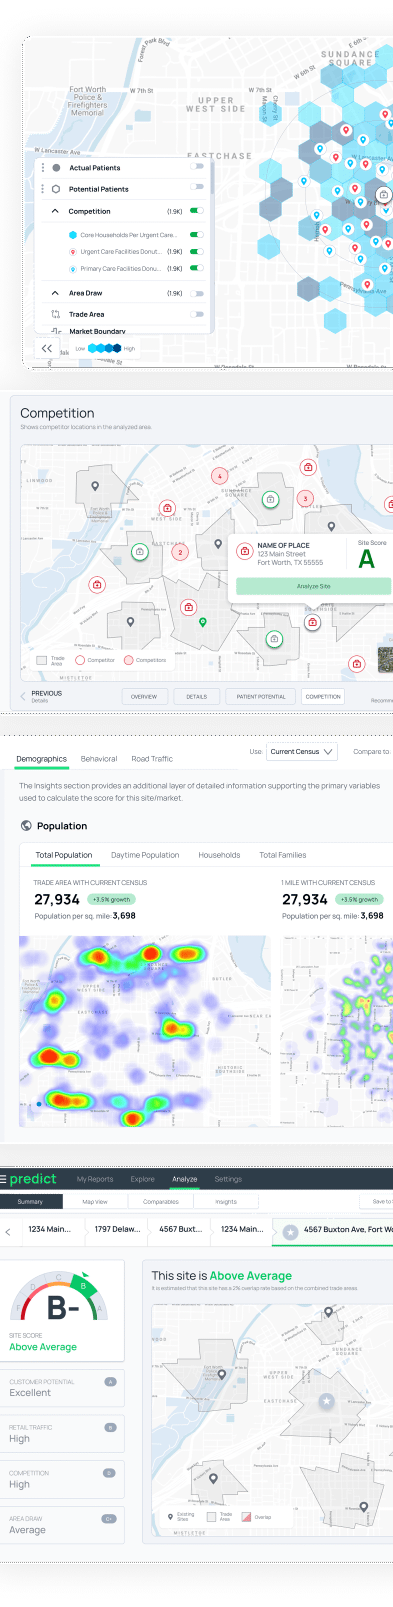This screenshot has width=393, height=1607.
Task: Switch to the Insights sub-tab
Action: pyautogui.click(x=226, y=1202)
